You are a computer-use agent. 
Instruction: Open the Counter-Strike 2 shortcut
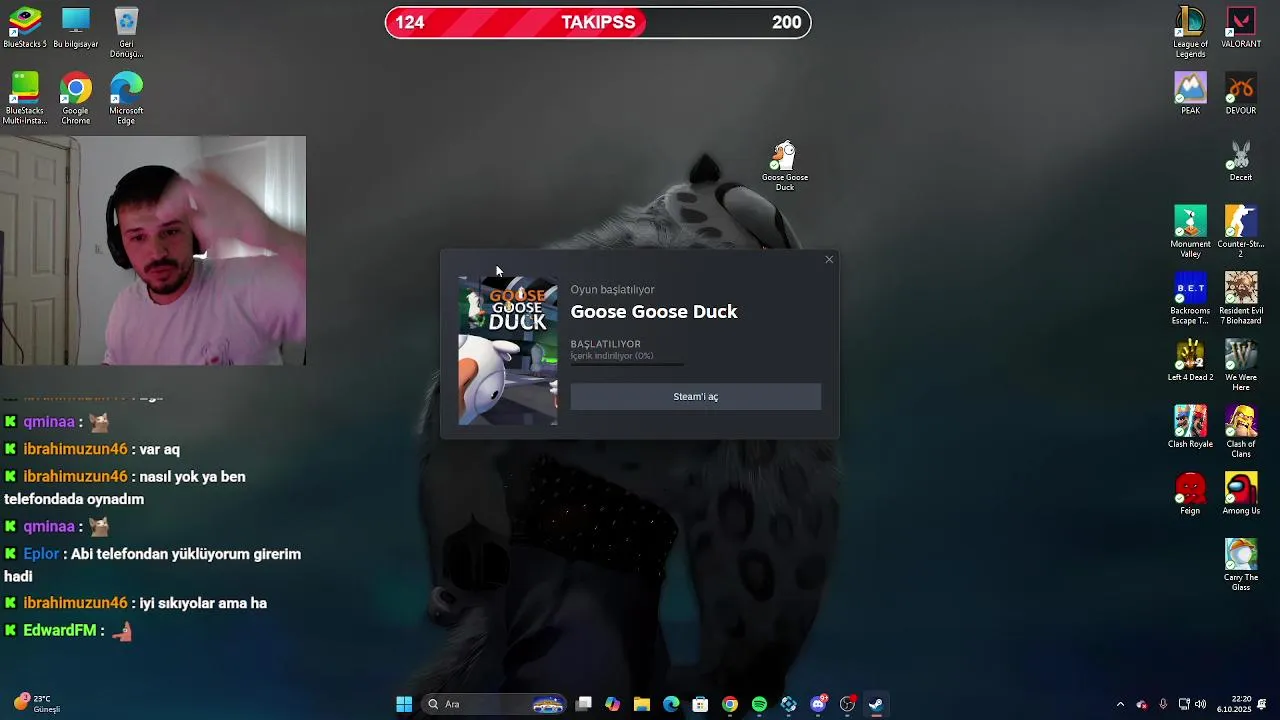coord(1241,232)
